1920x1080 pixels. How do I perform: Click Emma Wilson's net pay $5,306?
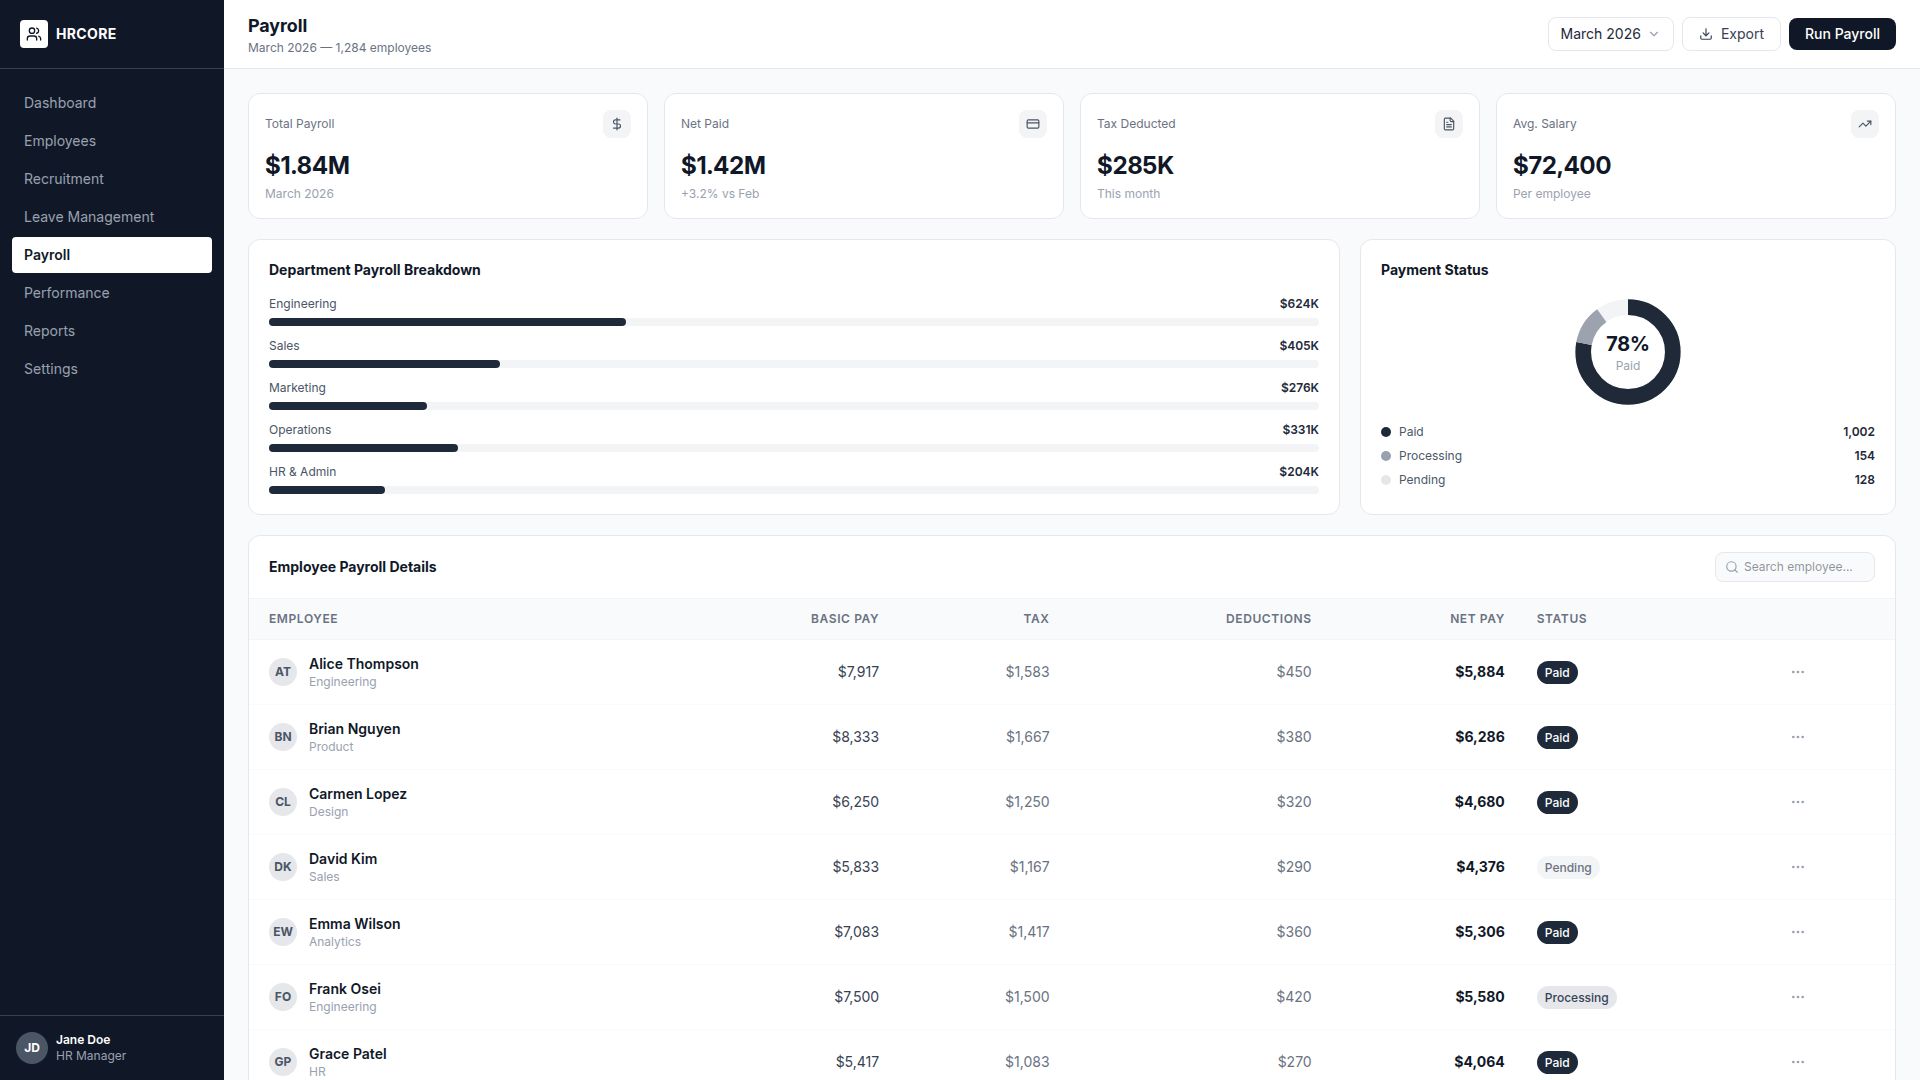click(1480, 932)
